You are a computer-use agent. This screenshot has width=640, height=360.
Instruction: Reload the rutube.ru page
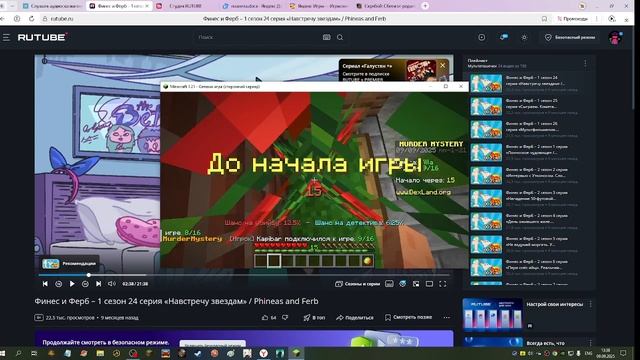click(31, 19)
